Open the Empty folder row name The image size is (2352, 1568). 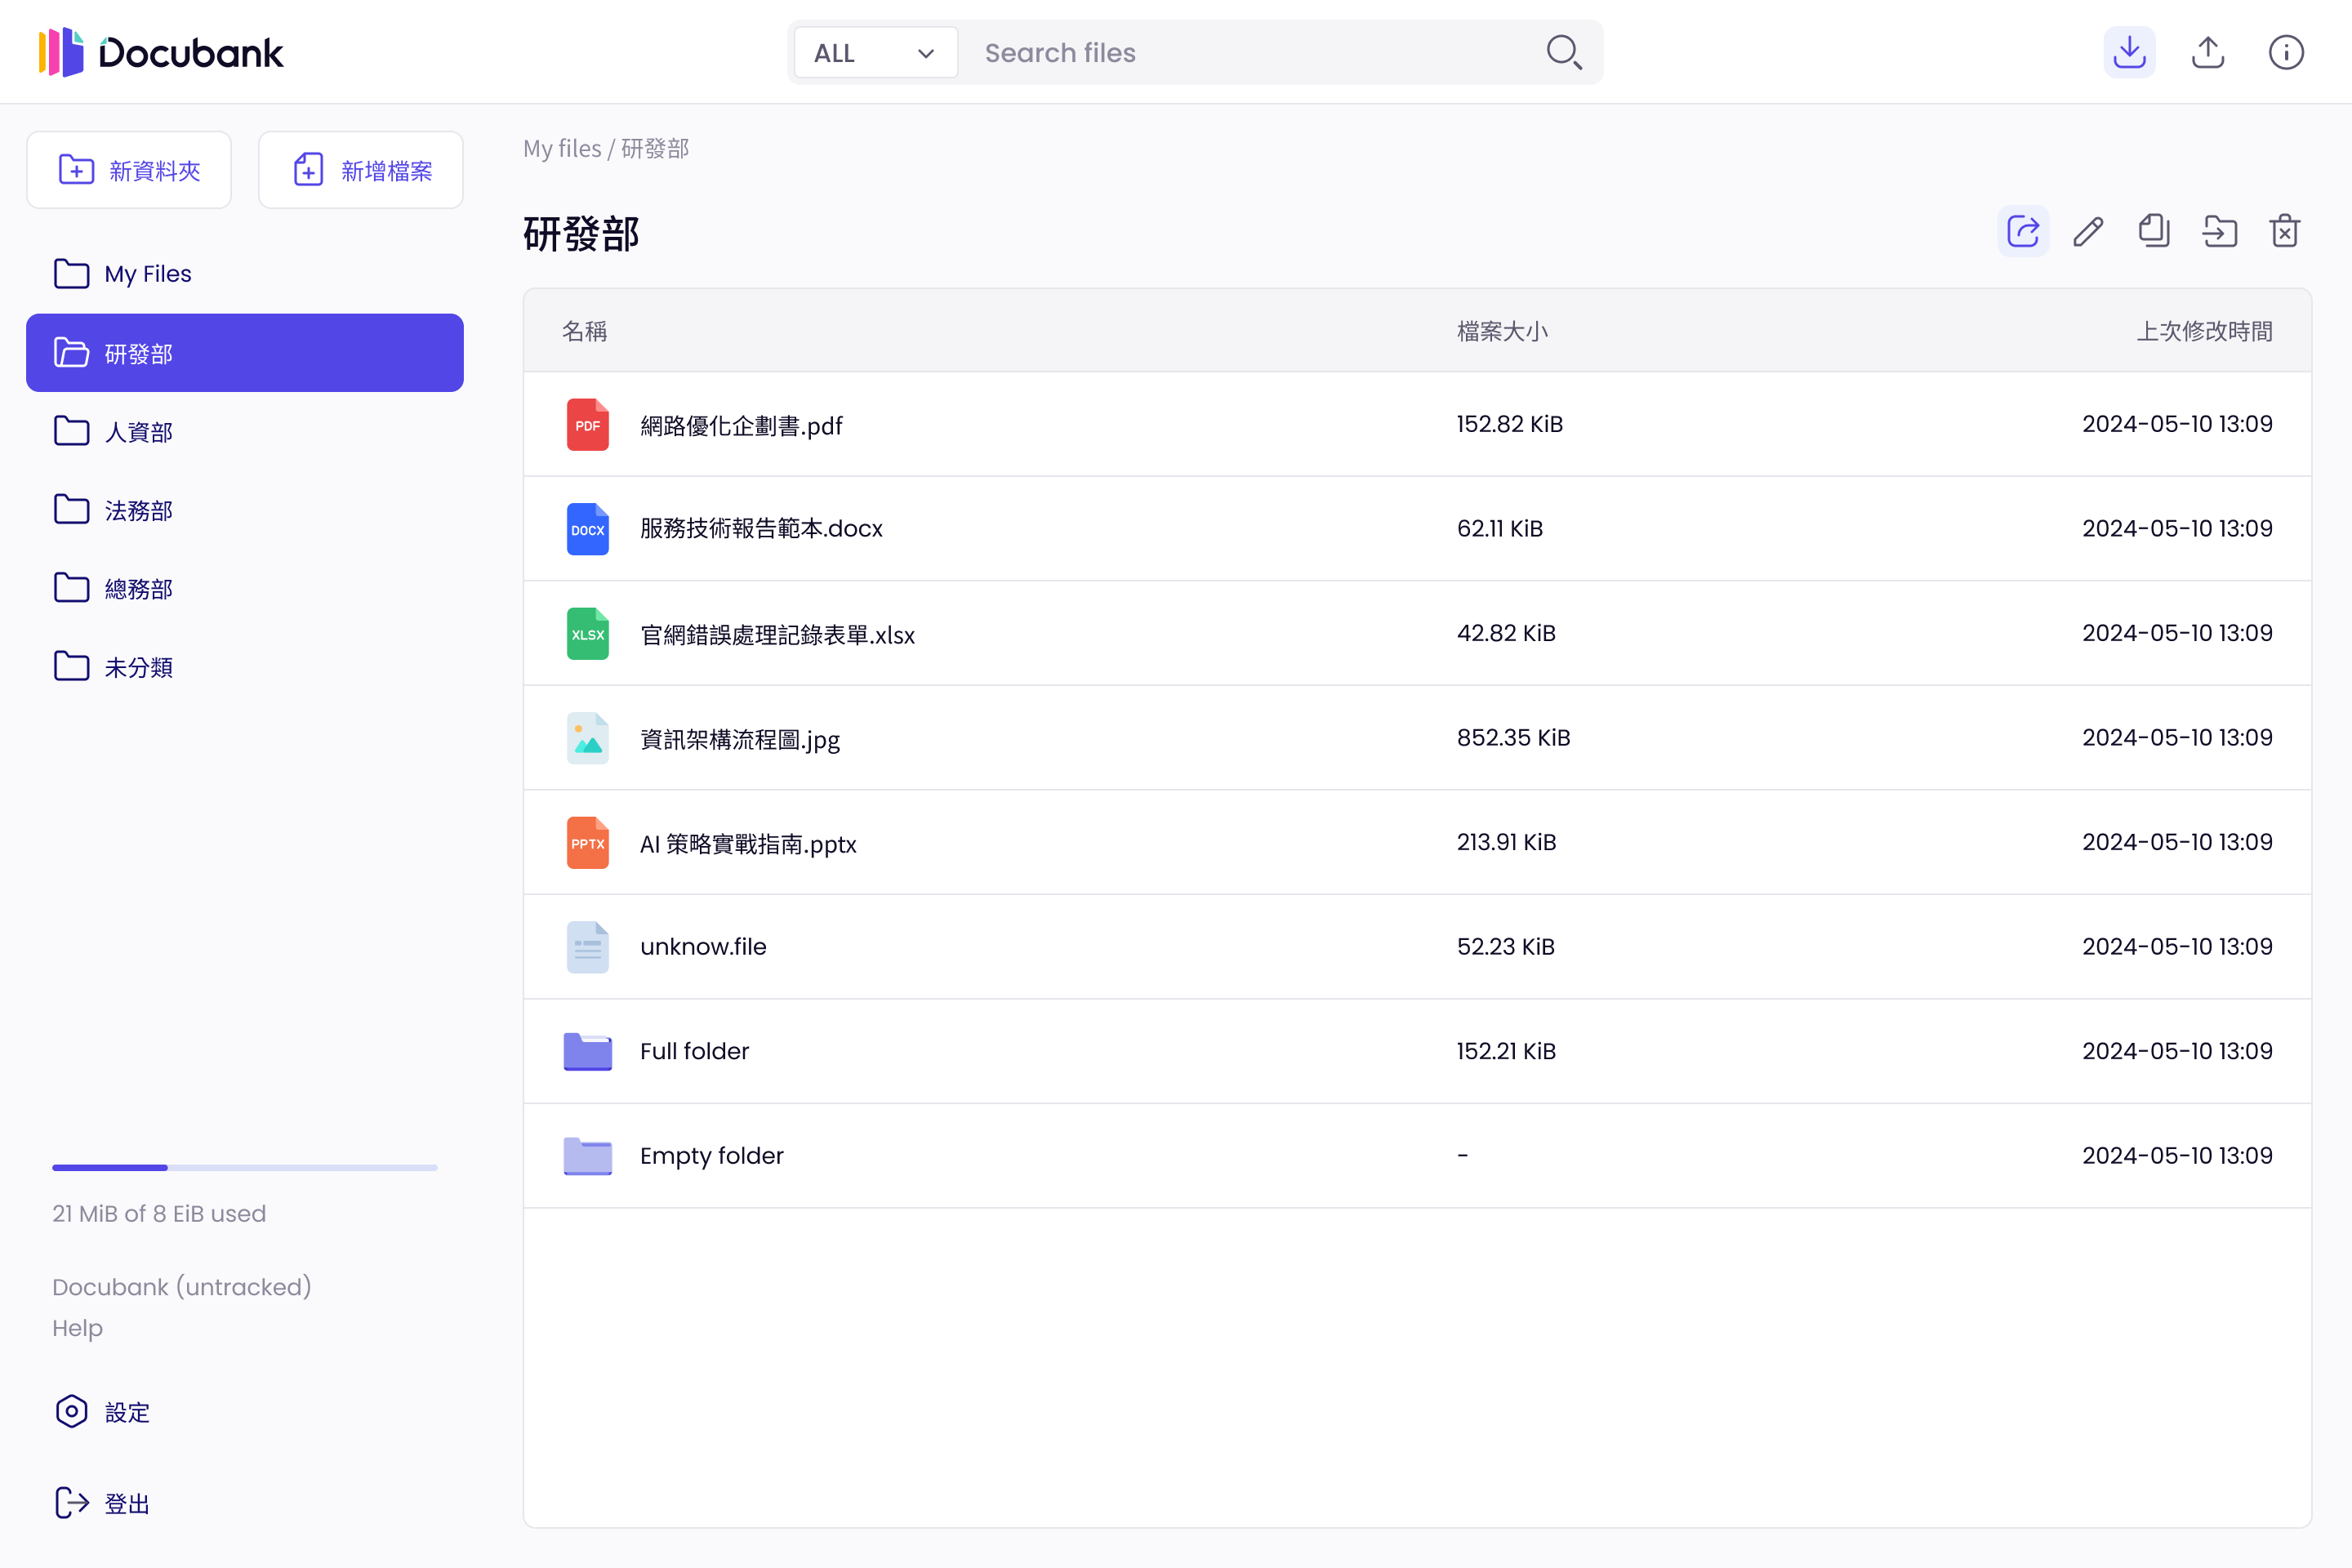click(712, 1156)
